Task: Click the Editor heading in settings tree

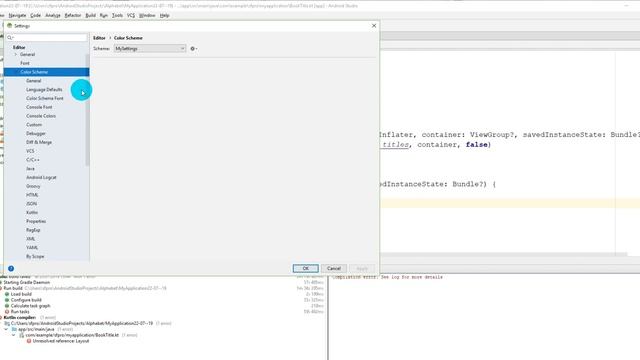Action: click(x=19, y=47)
